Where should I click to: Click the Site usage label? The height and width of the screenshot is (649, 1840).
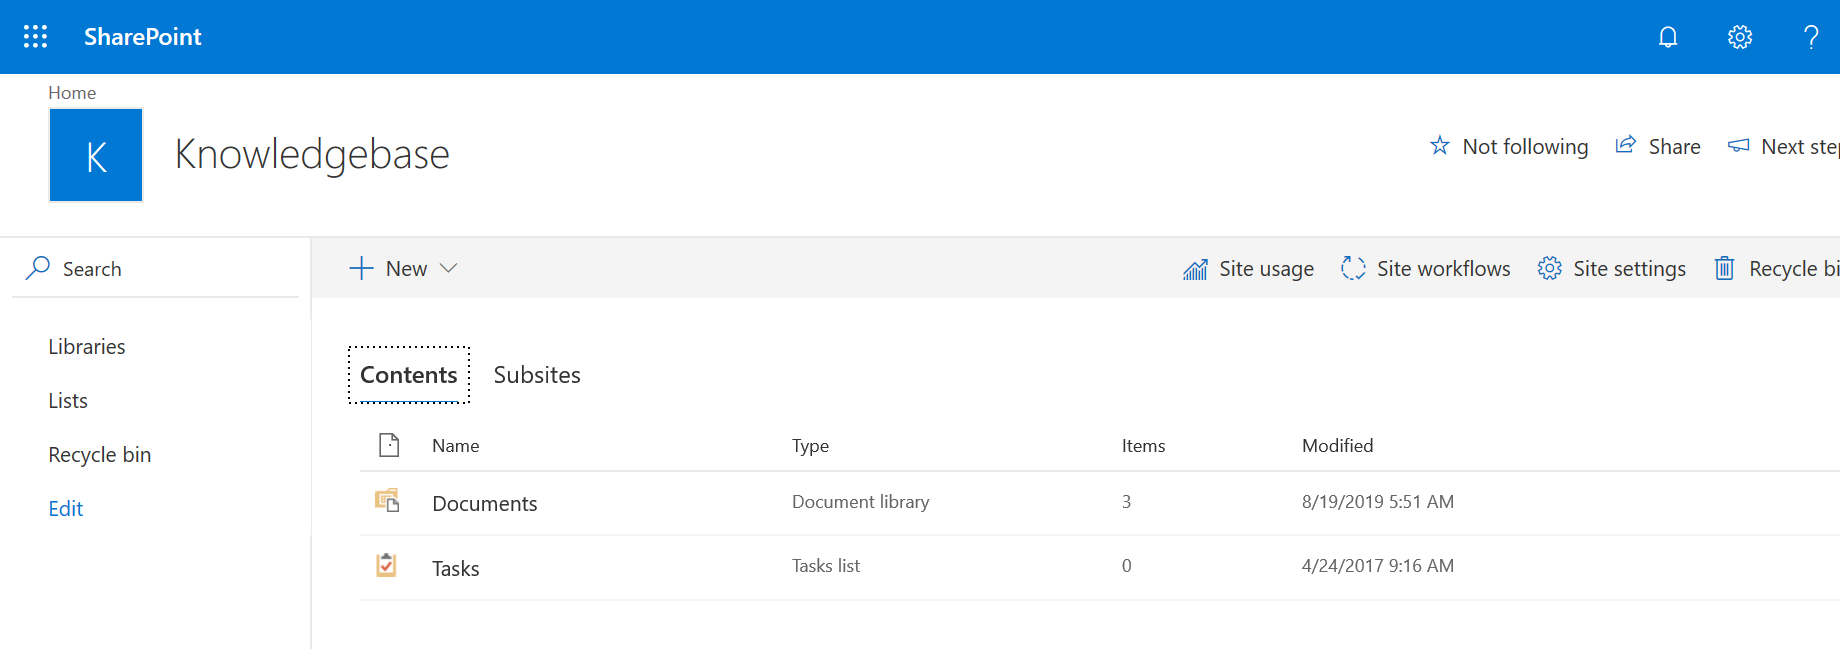tap(1266, 269)
